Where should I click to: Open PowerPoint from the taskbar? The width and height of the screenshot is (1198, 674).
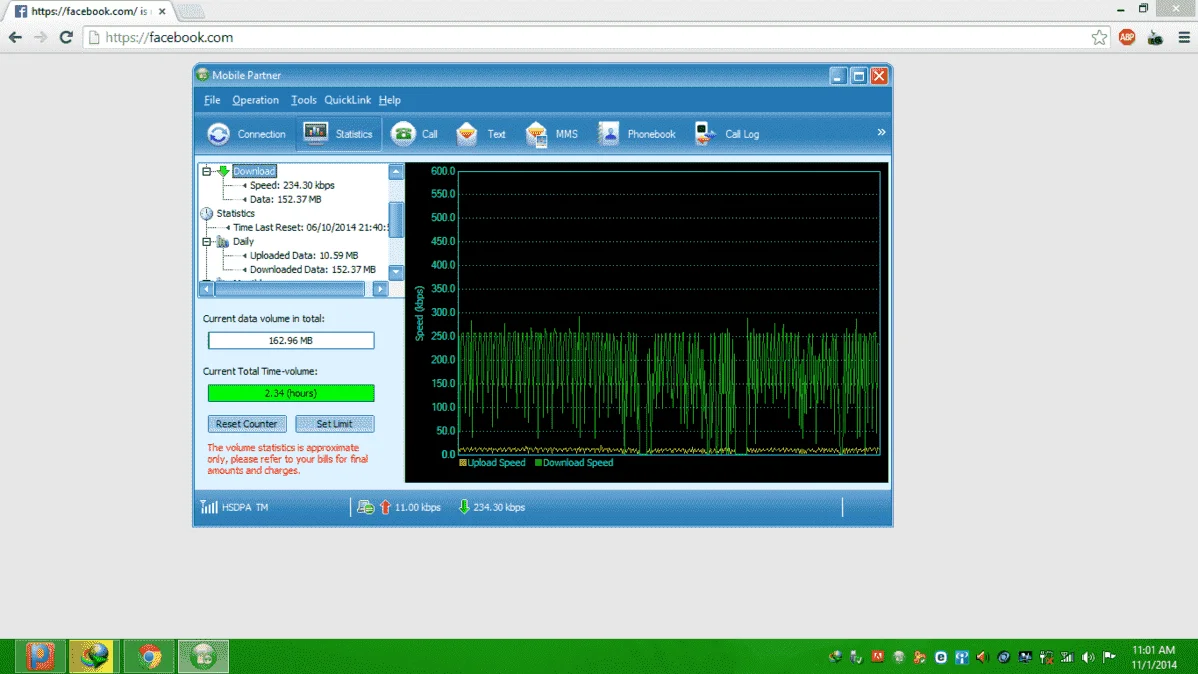point(40,656)
